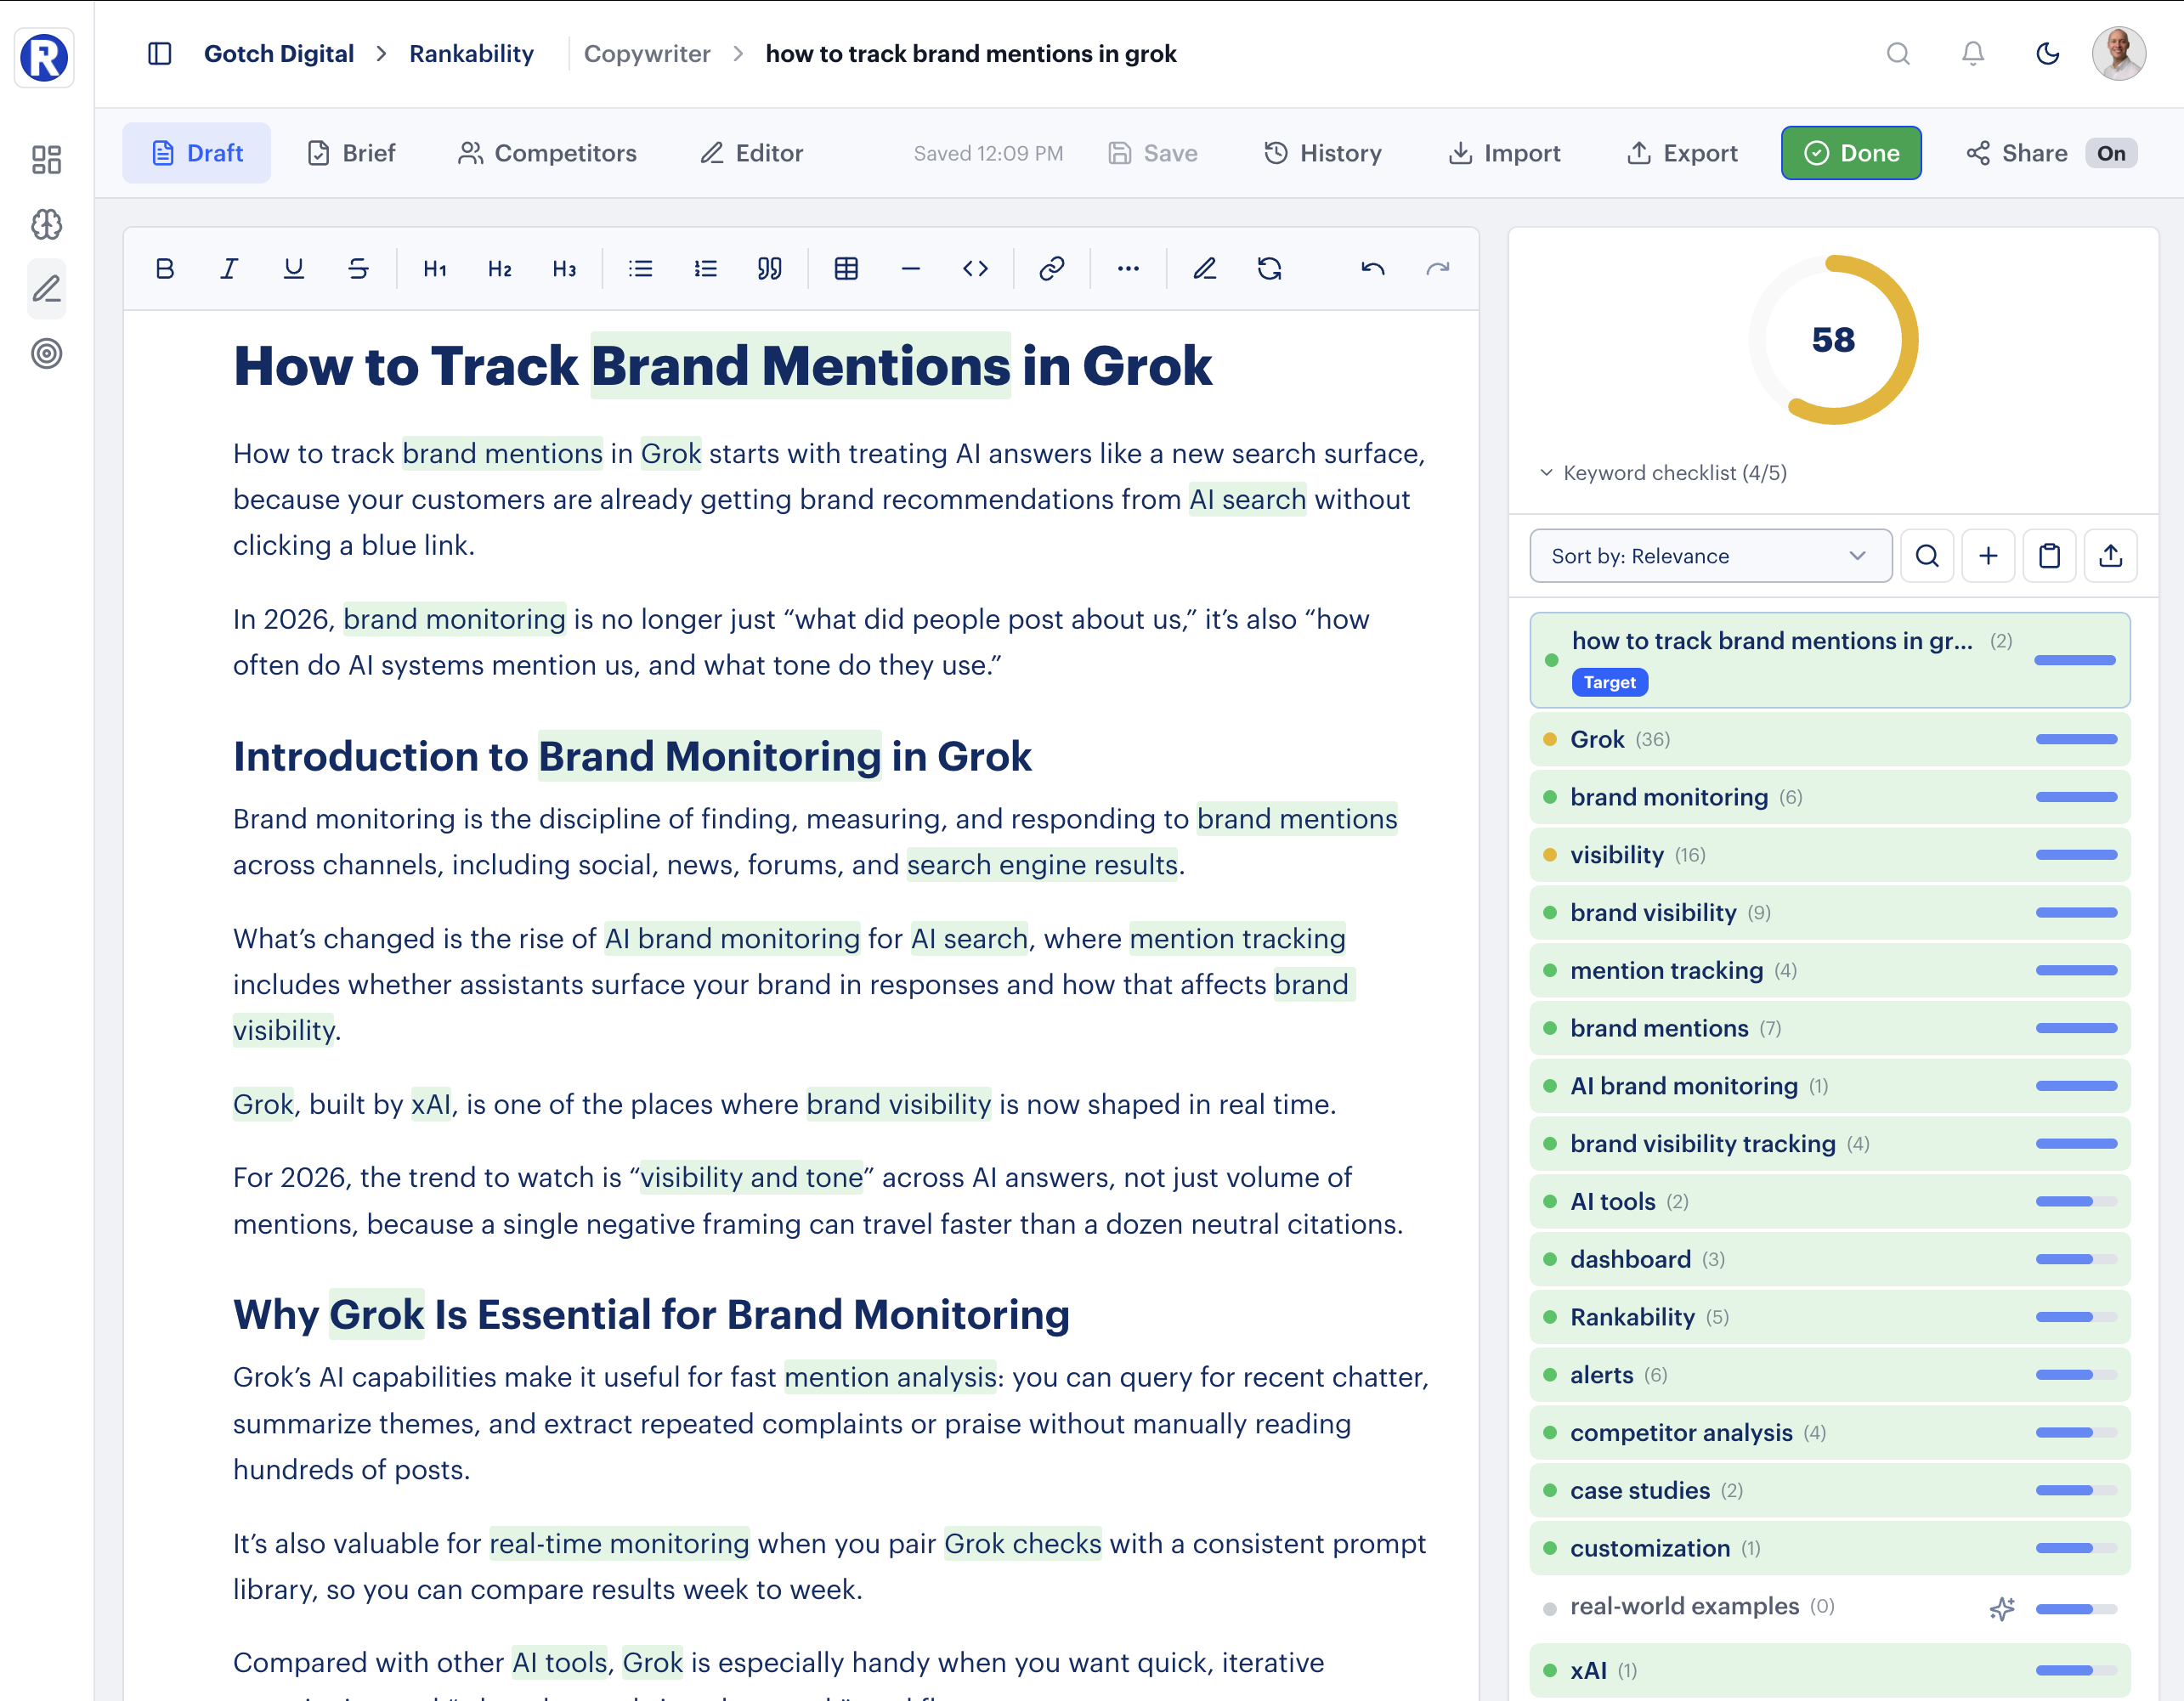Turn off the Share On switch
Image resolution: width=2184 pixels, height=1701 pixels.
(x=2111, y=152)
